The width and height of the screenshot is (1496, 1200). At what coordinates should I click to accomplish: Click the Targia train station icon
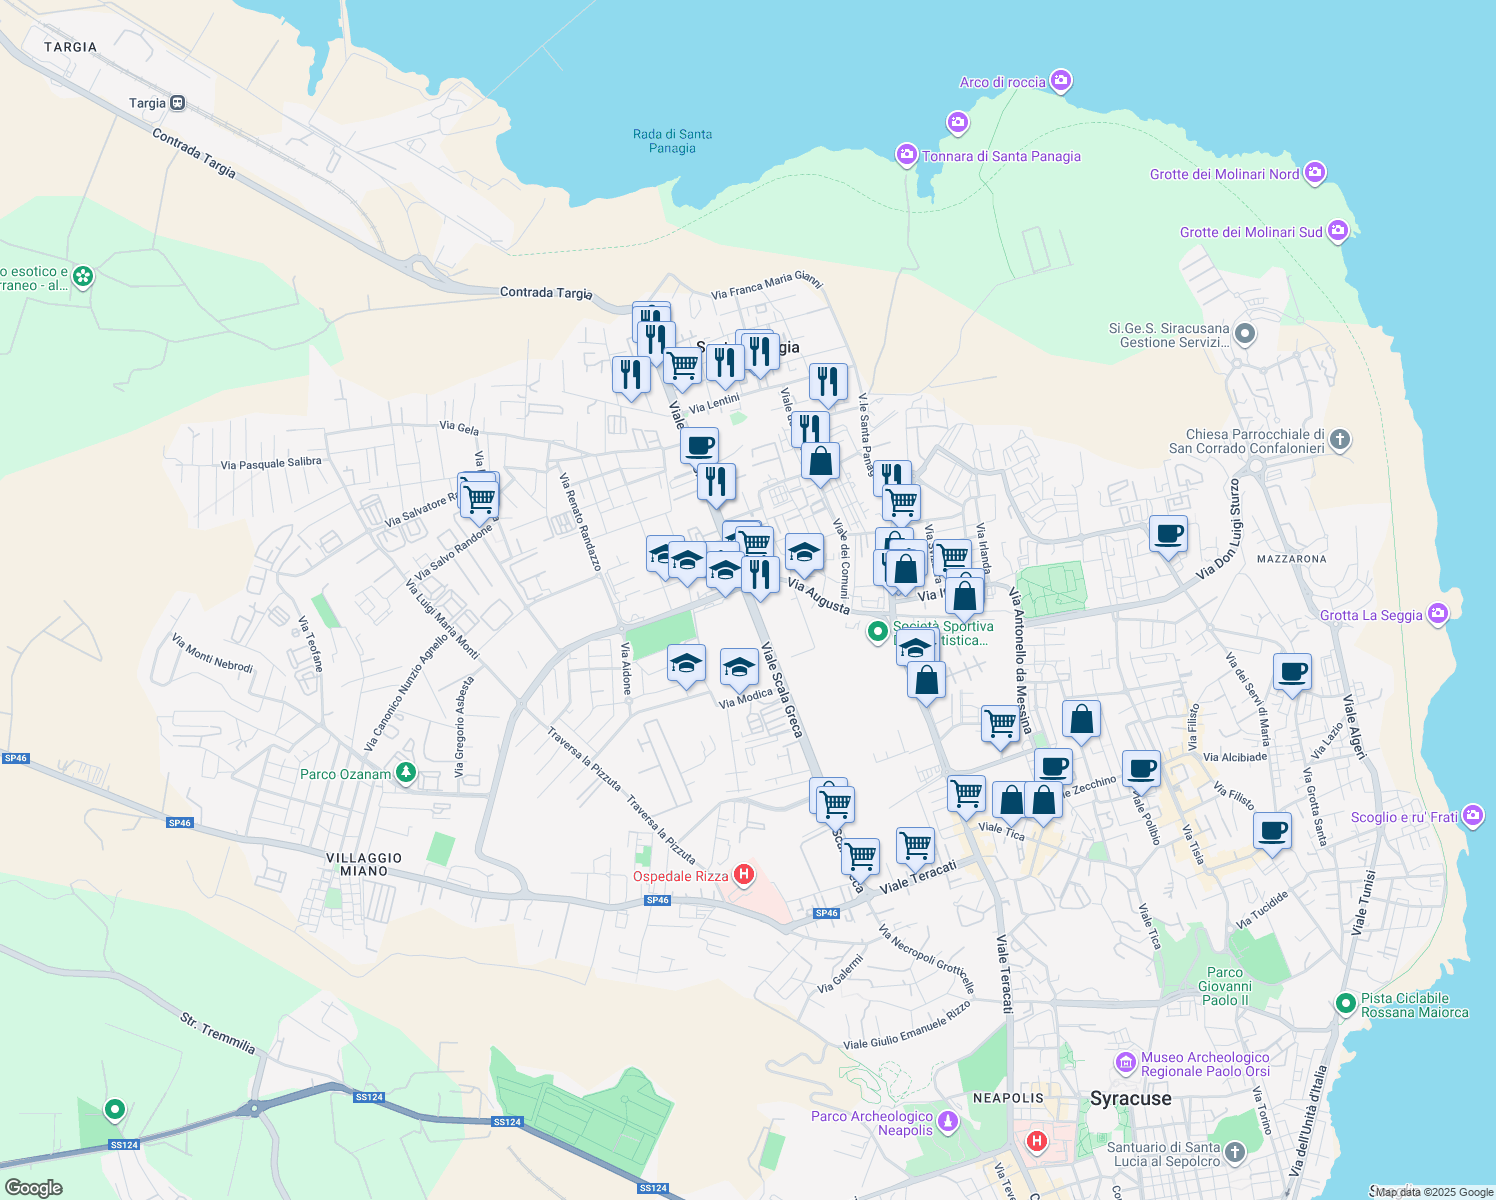178,103
